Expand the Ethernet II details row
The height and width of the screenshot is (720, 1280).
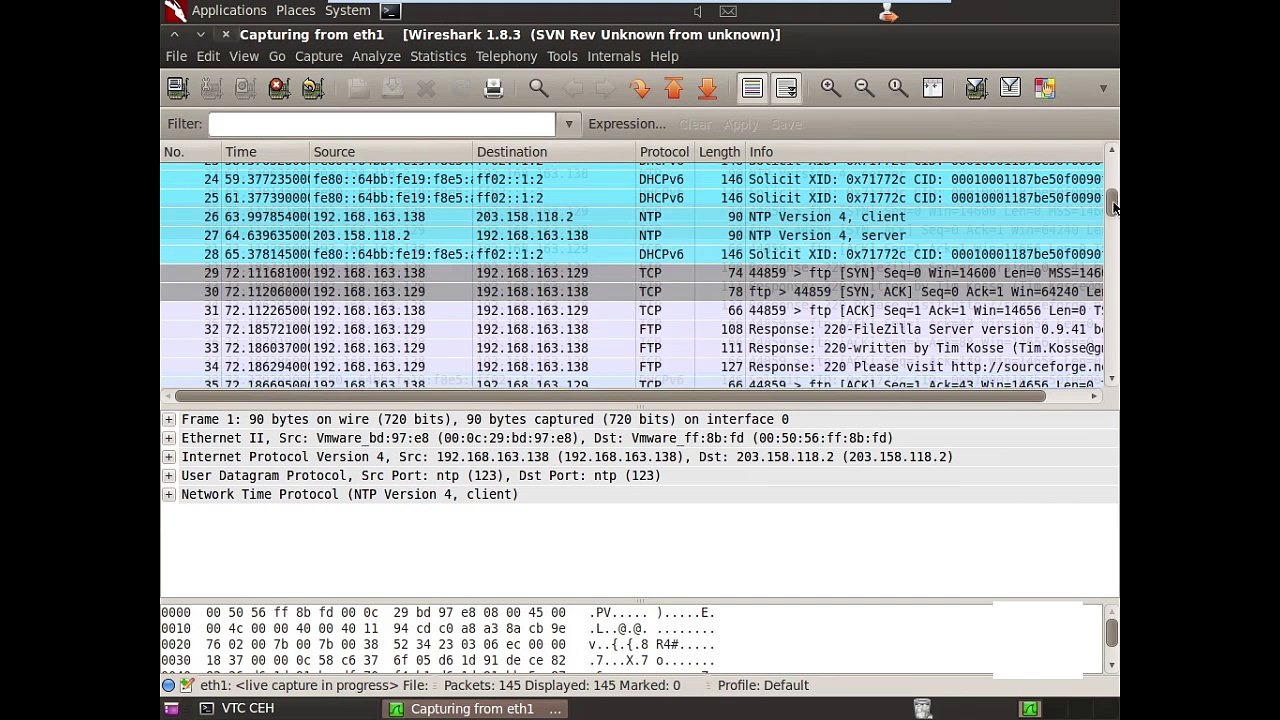(x=168, y=438)
